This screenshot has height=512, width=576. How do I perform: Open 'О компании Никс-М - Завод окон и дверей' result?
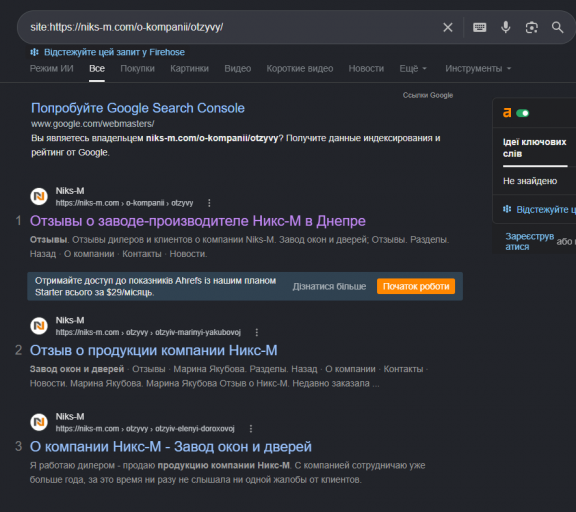[170, 447]
